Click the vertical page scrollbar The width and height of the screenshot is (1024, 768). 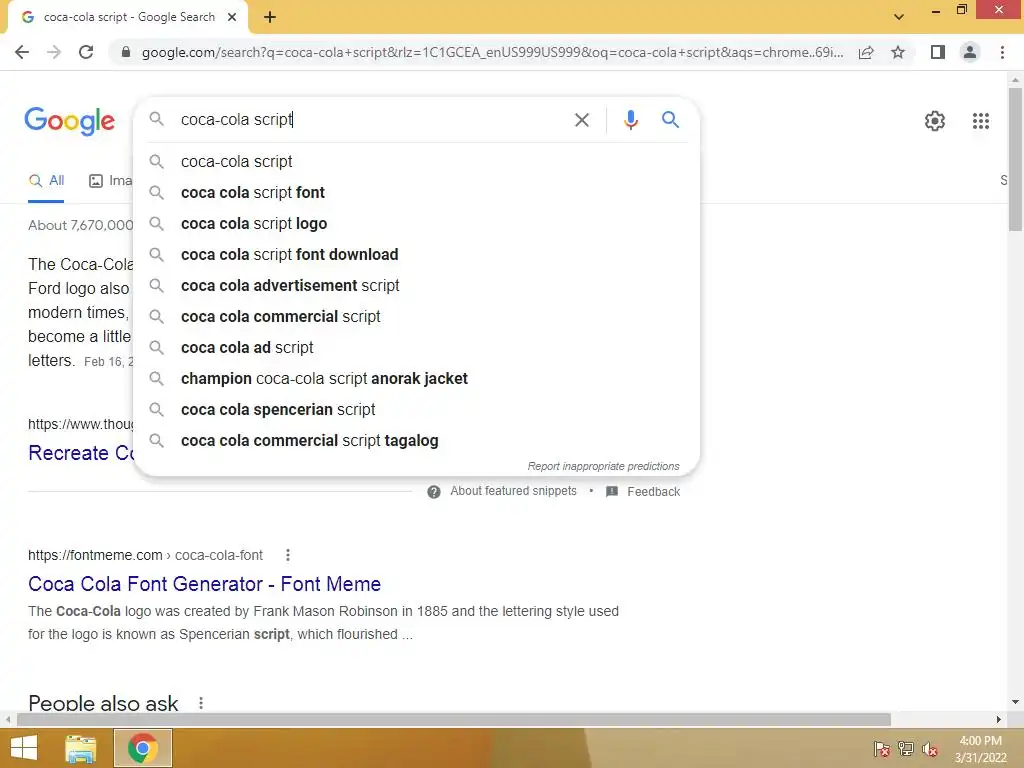[x=1015, y=160]
